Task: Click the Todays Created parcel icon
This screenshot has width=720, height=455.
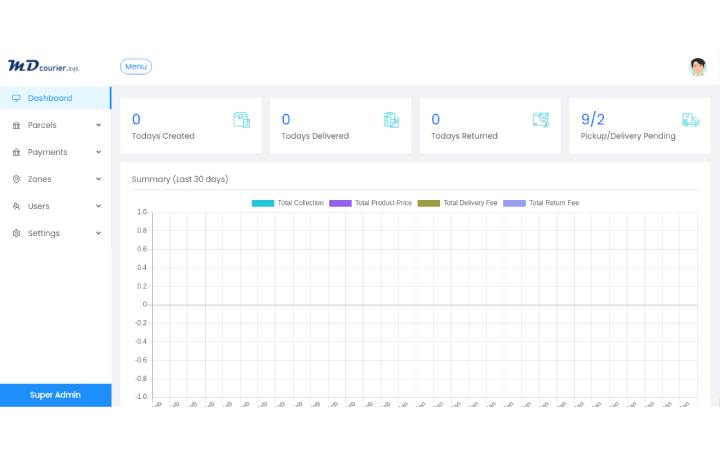Action: [x=241, y=120]
